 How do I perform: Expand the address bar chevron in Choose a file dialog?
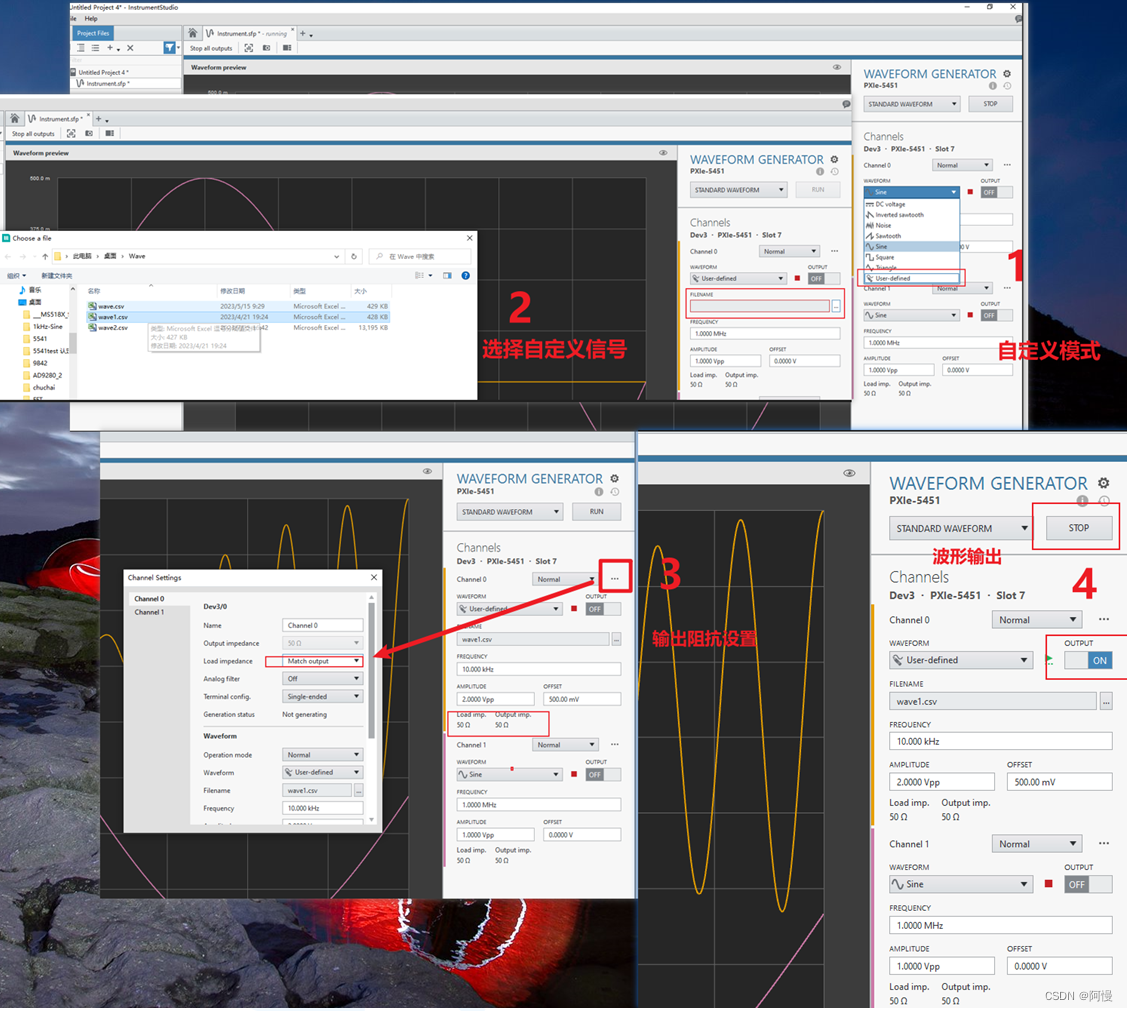coord(336,256)
